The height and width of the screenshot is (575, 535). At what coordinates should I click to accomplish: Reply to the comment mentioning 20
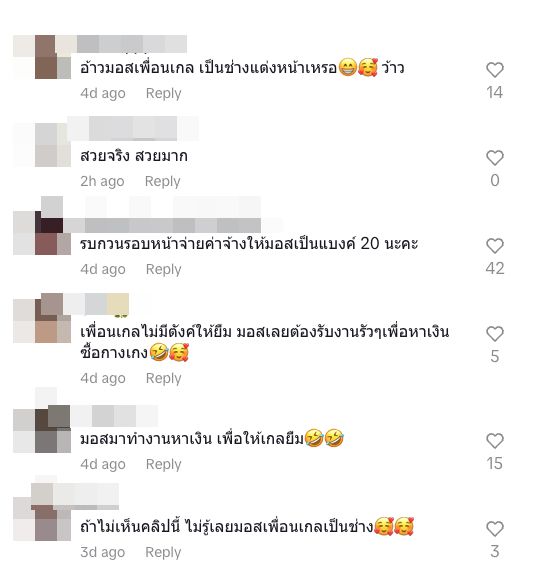[x=164, y=269]
